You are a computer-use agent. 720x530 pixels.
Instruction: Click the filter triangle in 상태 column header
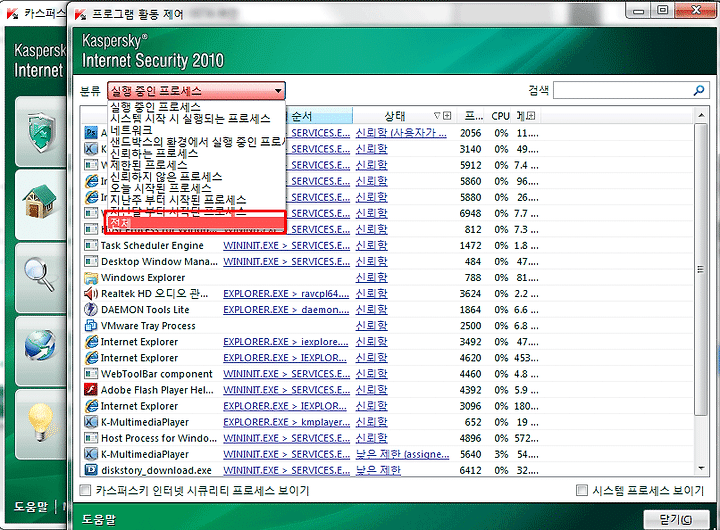[x=437, y=116]
